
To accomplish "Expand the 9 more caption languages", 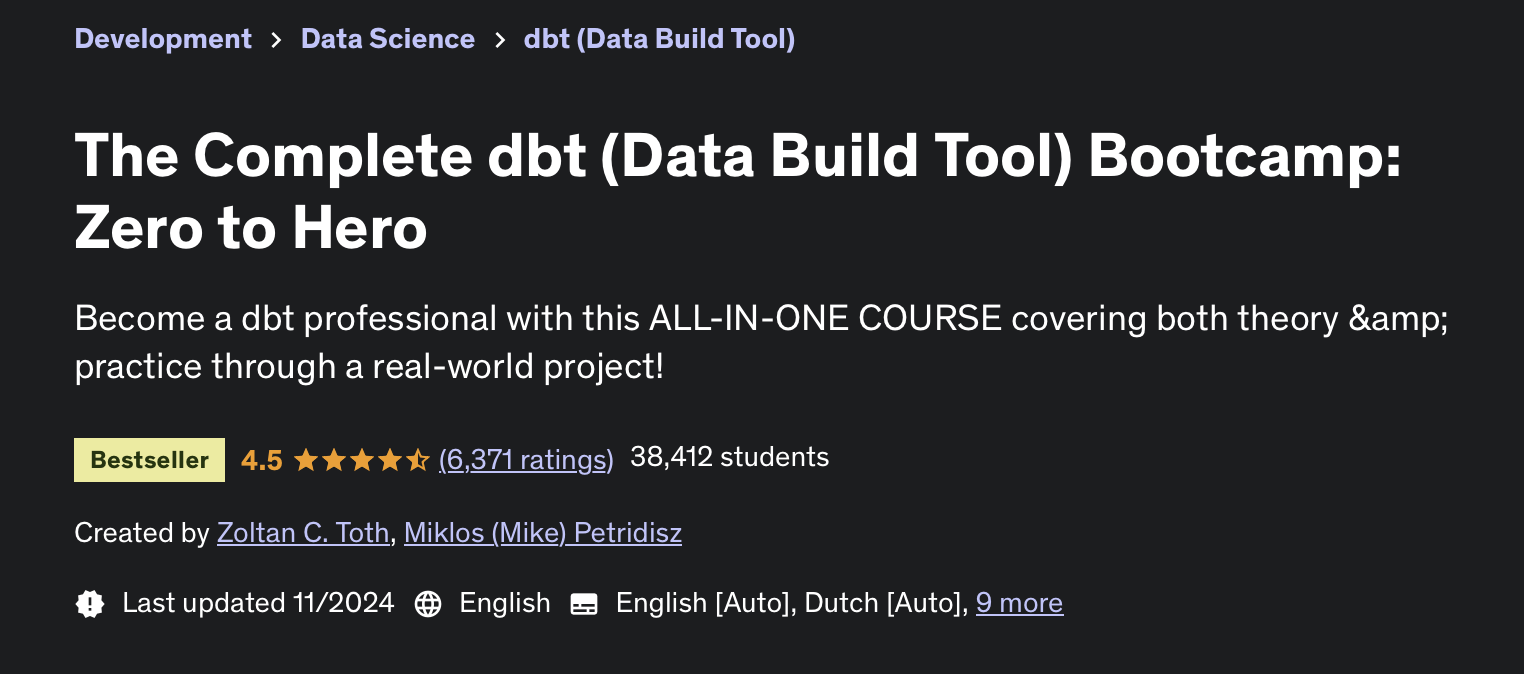I will (1019, 603).
